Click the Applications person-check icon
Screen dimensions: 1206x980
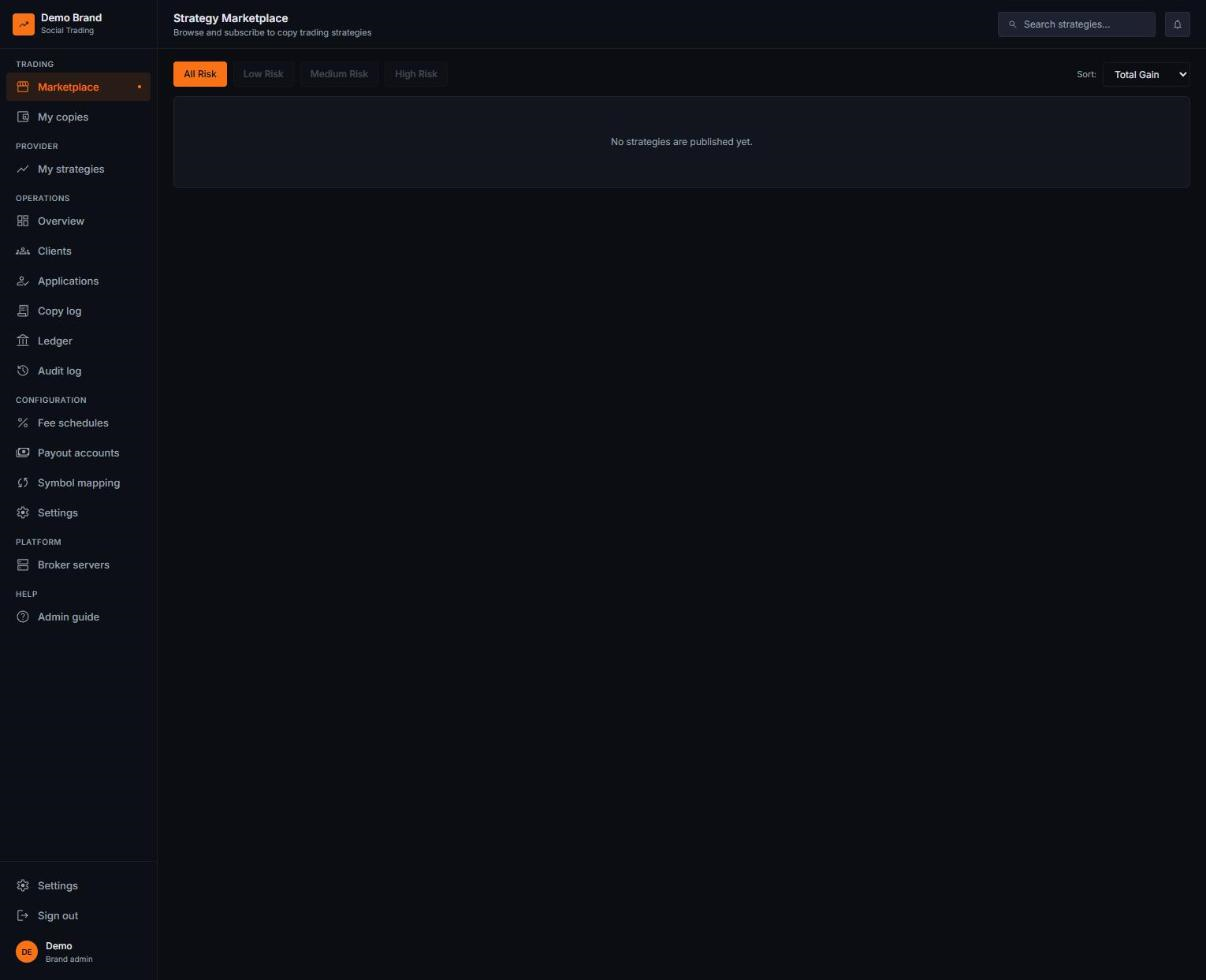[23, 281]
